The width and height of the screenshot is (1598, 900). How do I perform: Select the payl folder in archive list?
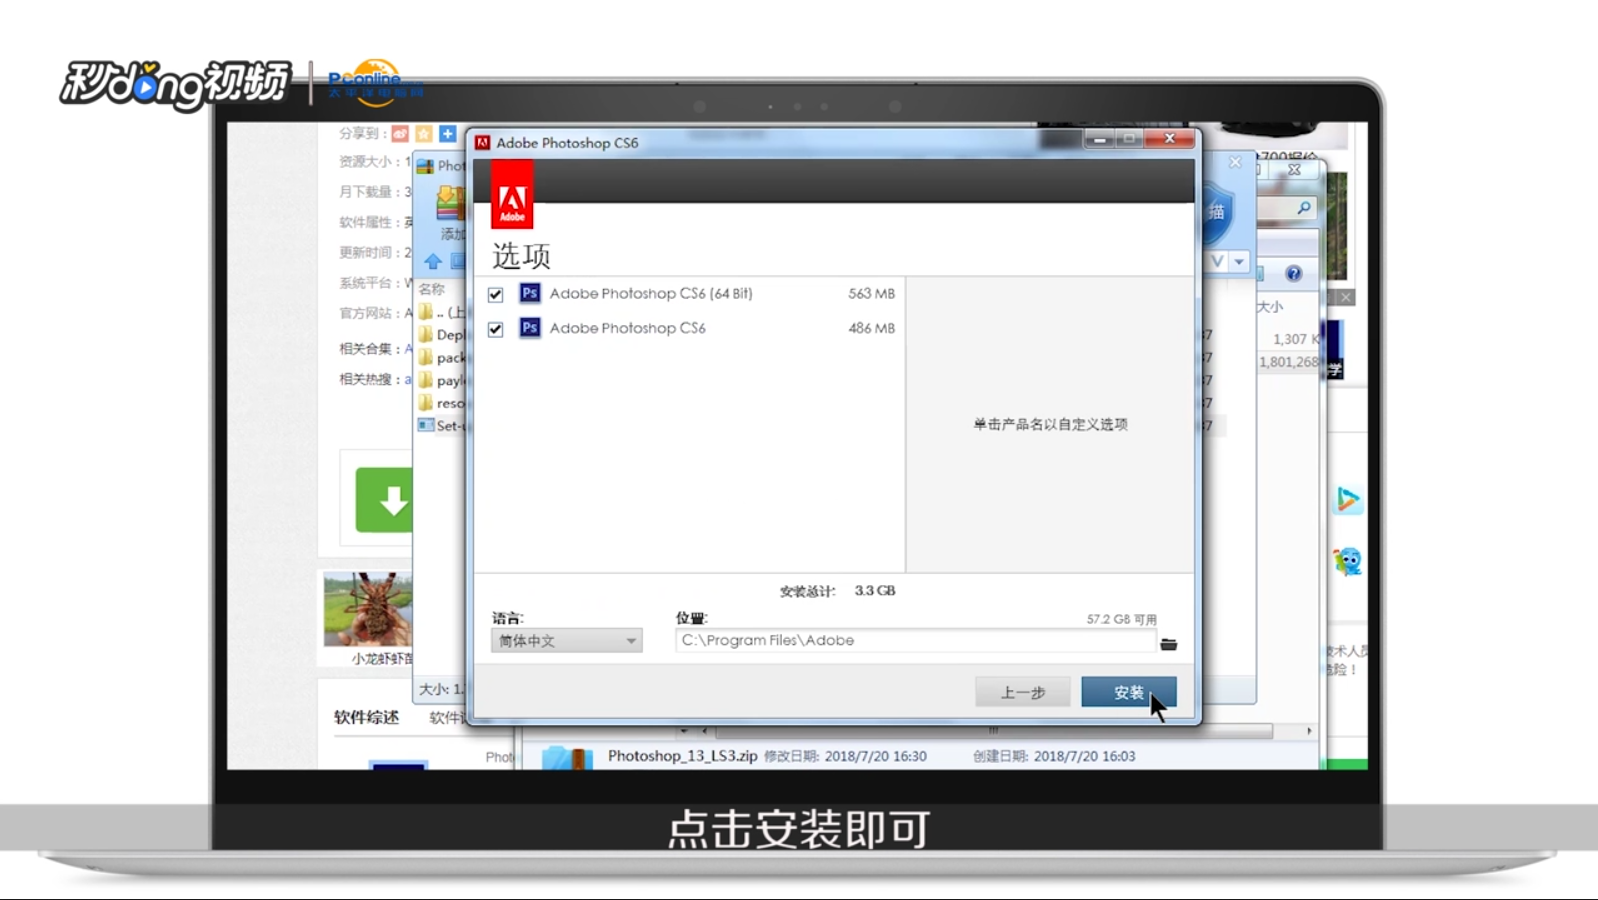click(x=441, y=380)
